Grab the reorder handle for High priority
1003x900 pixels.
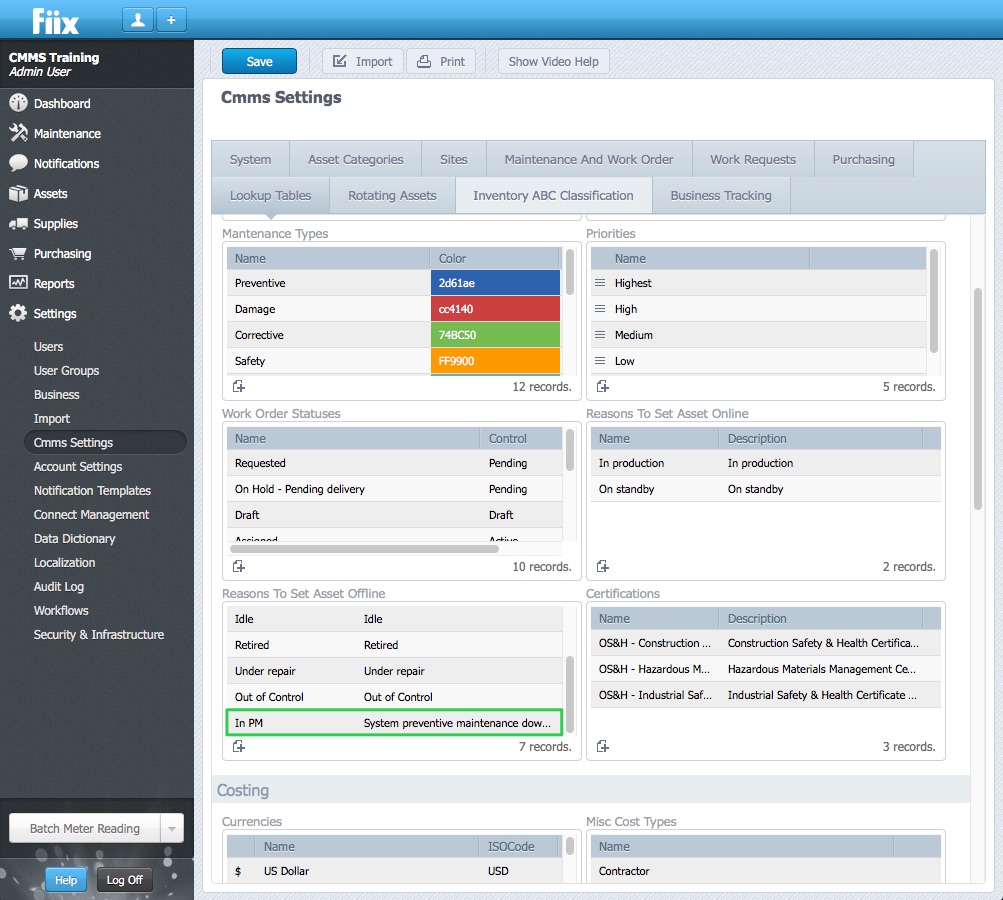coord(600,308)
